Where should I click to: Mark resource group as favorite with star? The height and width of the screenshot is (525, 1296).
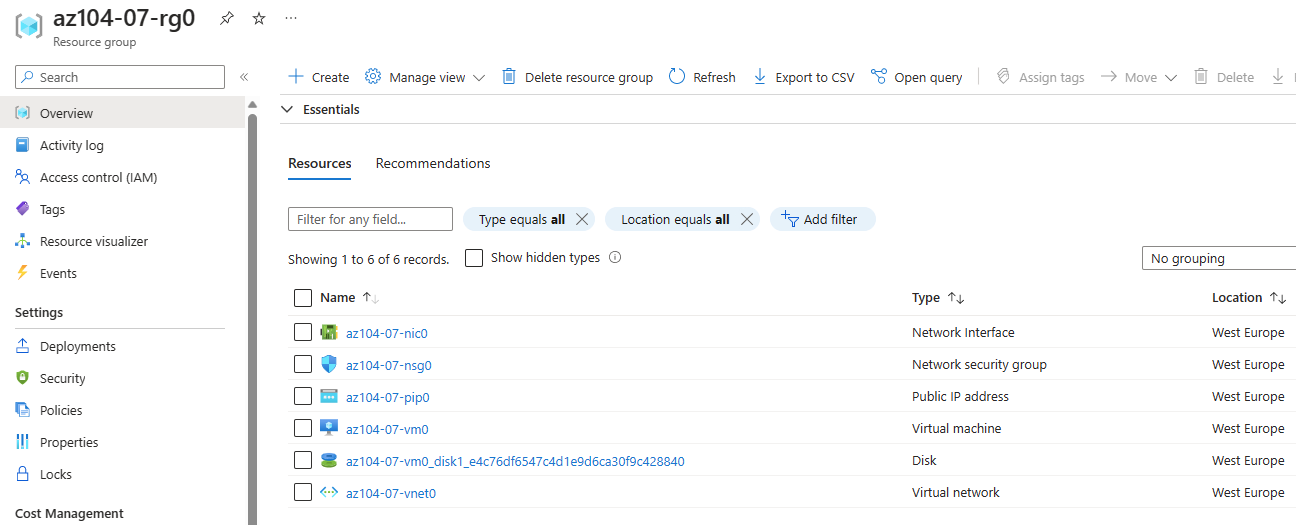[x=259, y=18]
